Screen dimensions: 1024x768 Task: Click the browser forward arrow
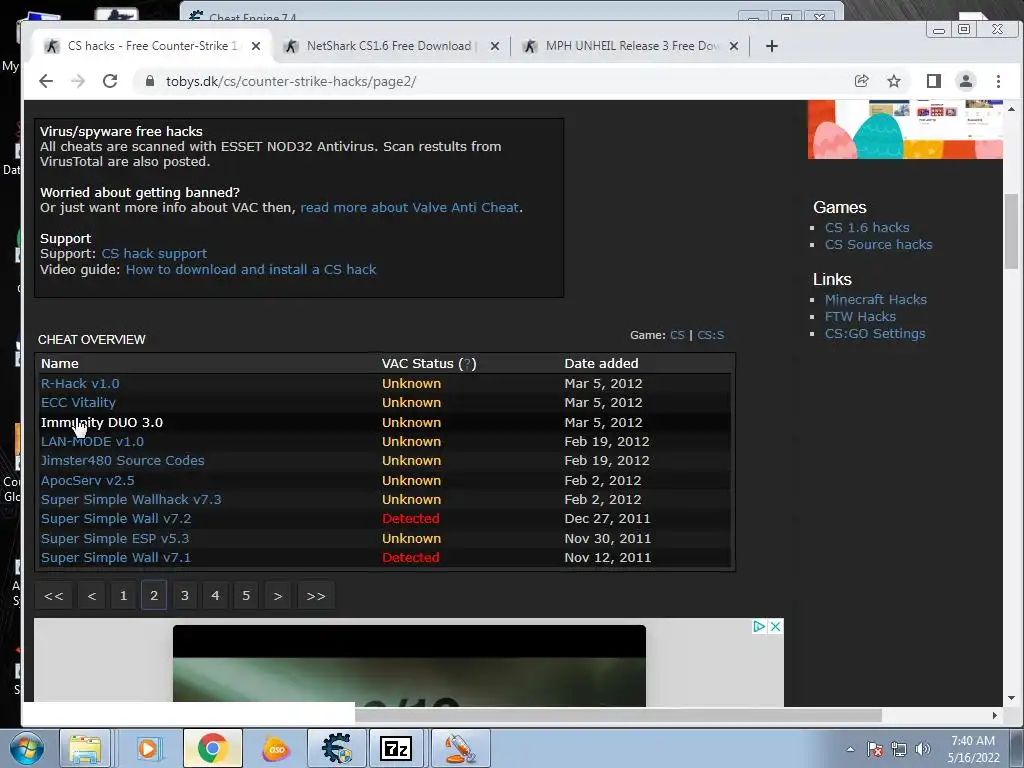78,81
